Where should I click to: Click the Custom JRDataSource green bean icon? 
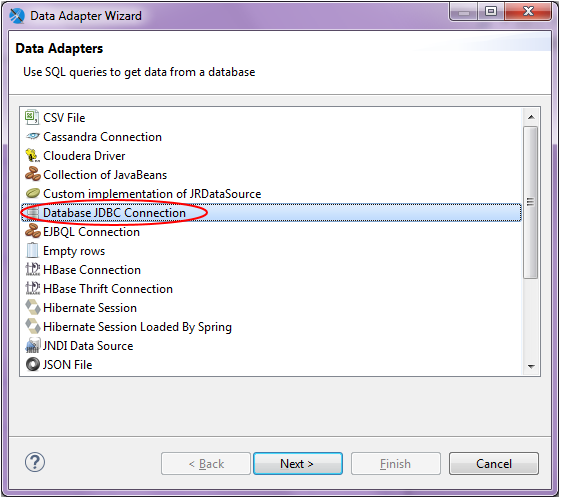[33, 194]
